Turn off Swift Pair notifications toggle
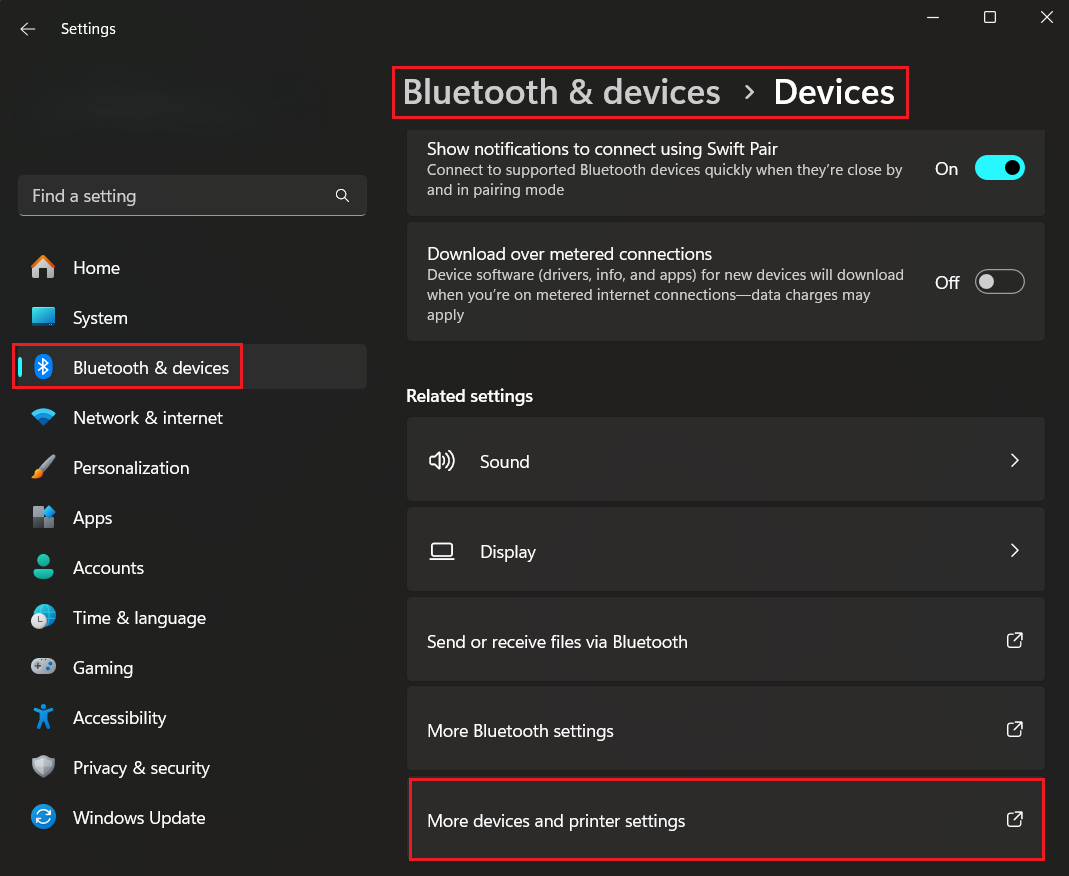Screen dimensions: 1069x876 pyautogui.click(x=1000, y=169)
